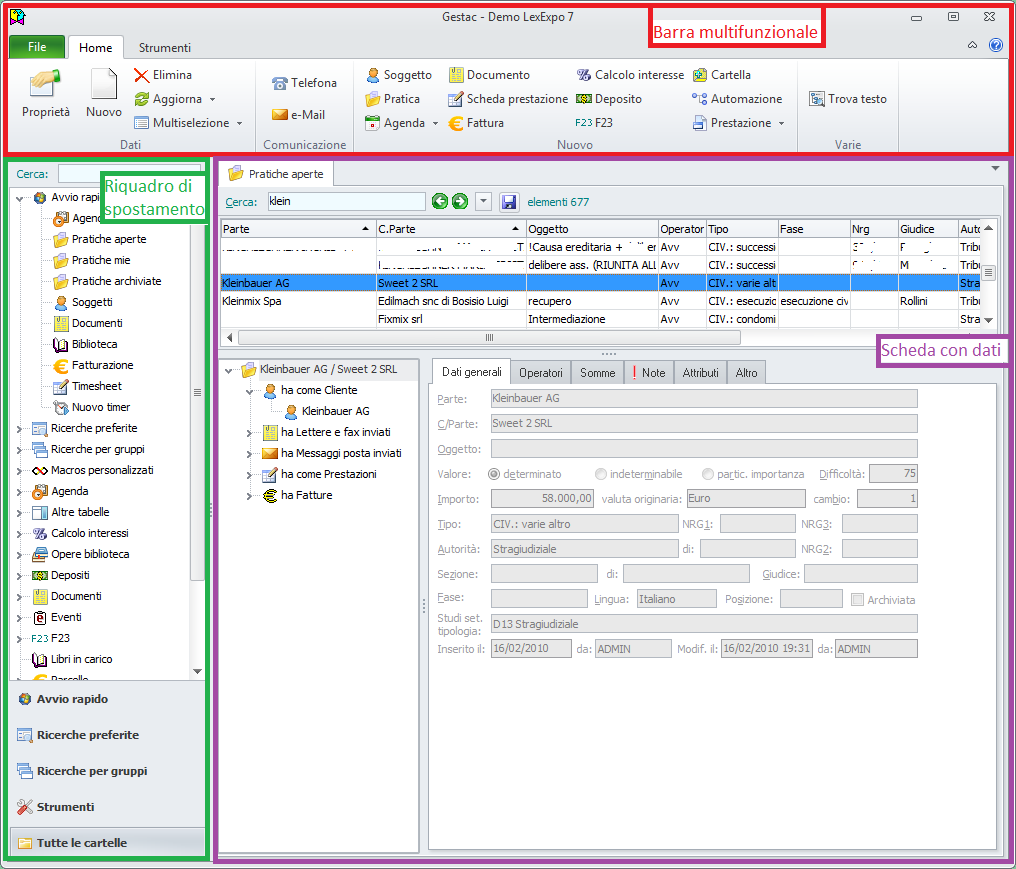Open Biblioteca in the navigation tree
This screenshot has width=1016, height=869.
point(95,344)
